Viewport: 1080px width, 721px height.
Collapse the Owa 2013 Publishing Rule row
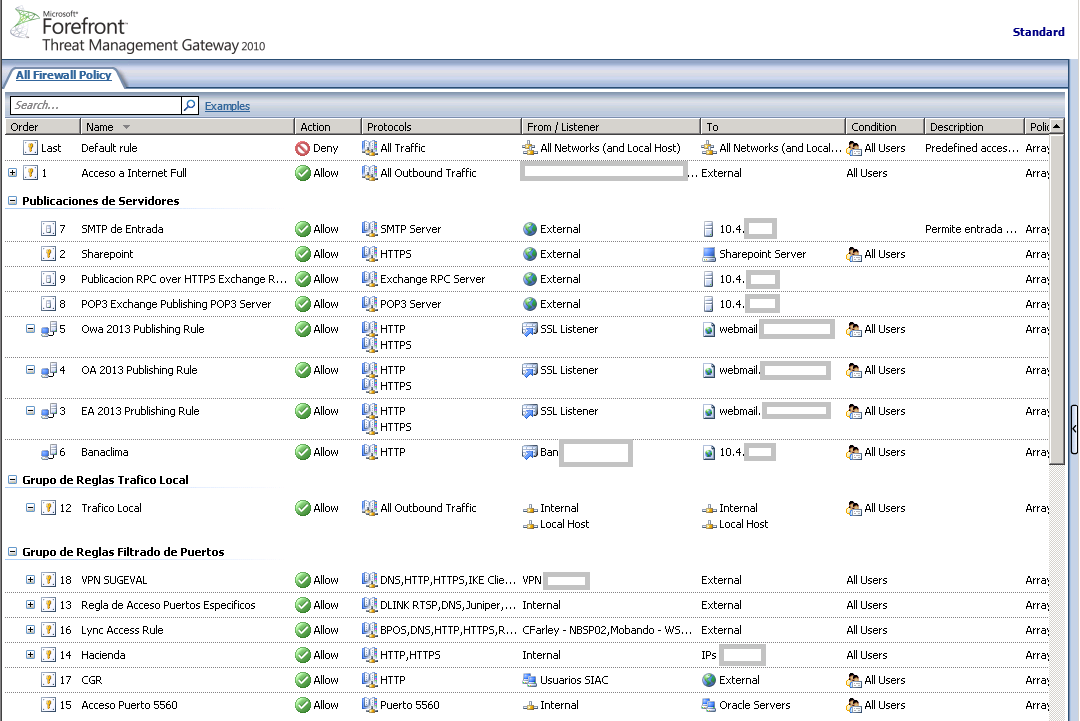pos(30,328)
